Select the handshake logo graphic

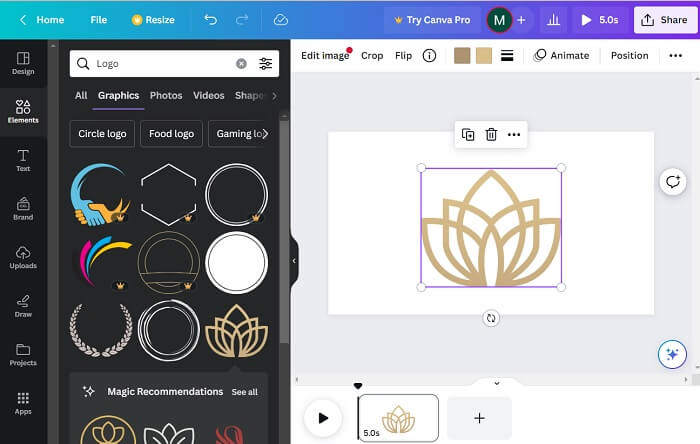101,195
